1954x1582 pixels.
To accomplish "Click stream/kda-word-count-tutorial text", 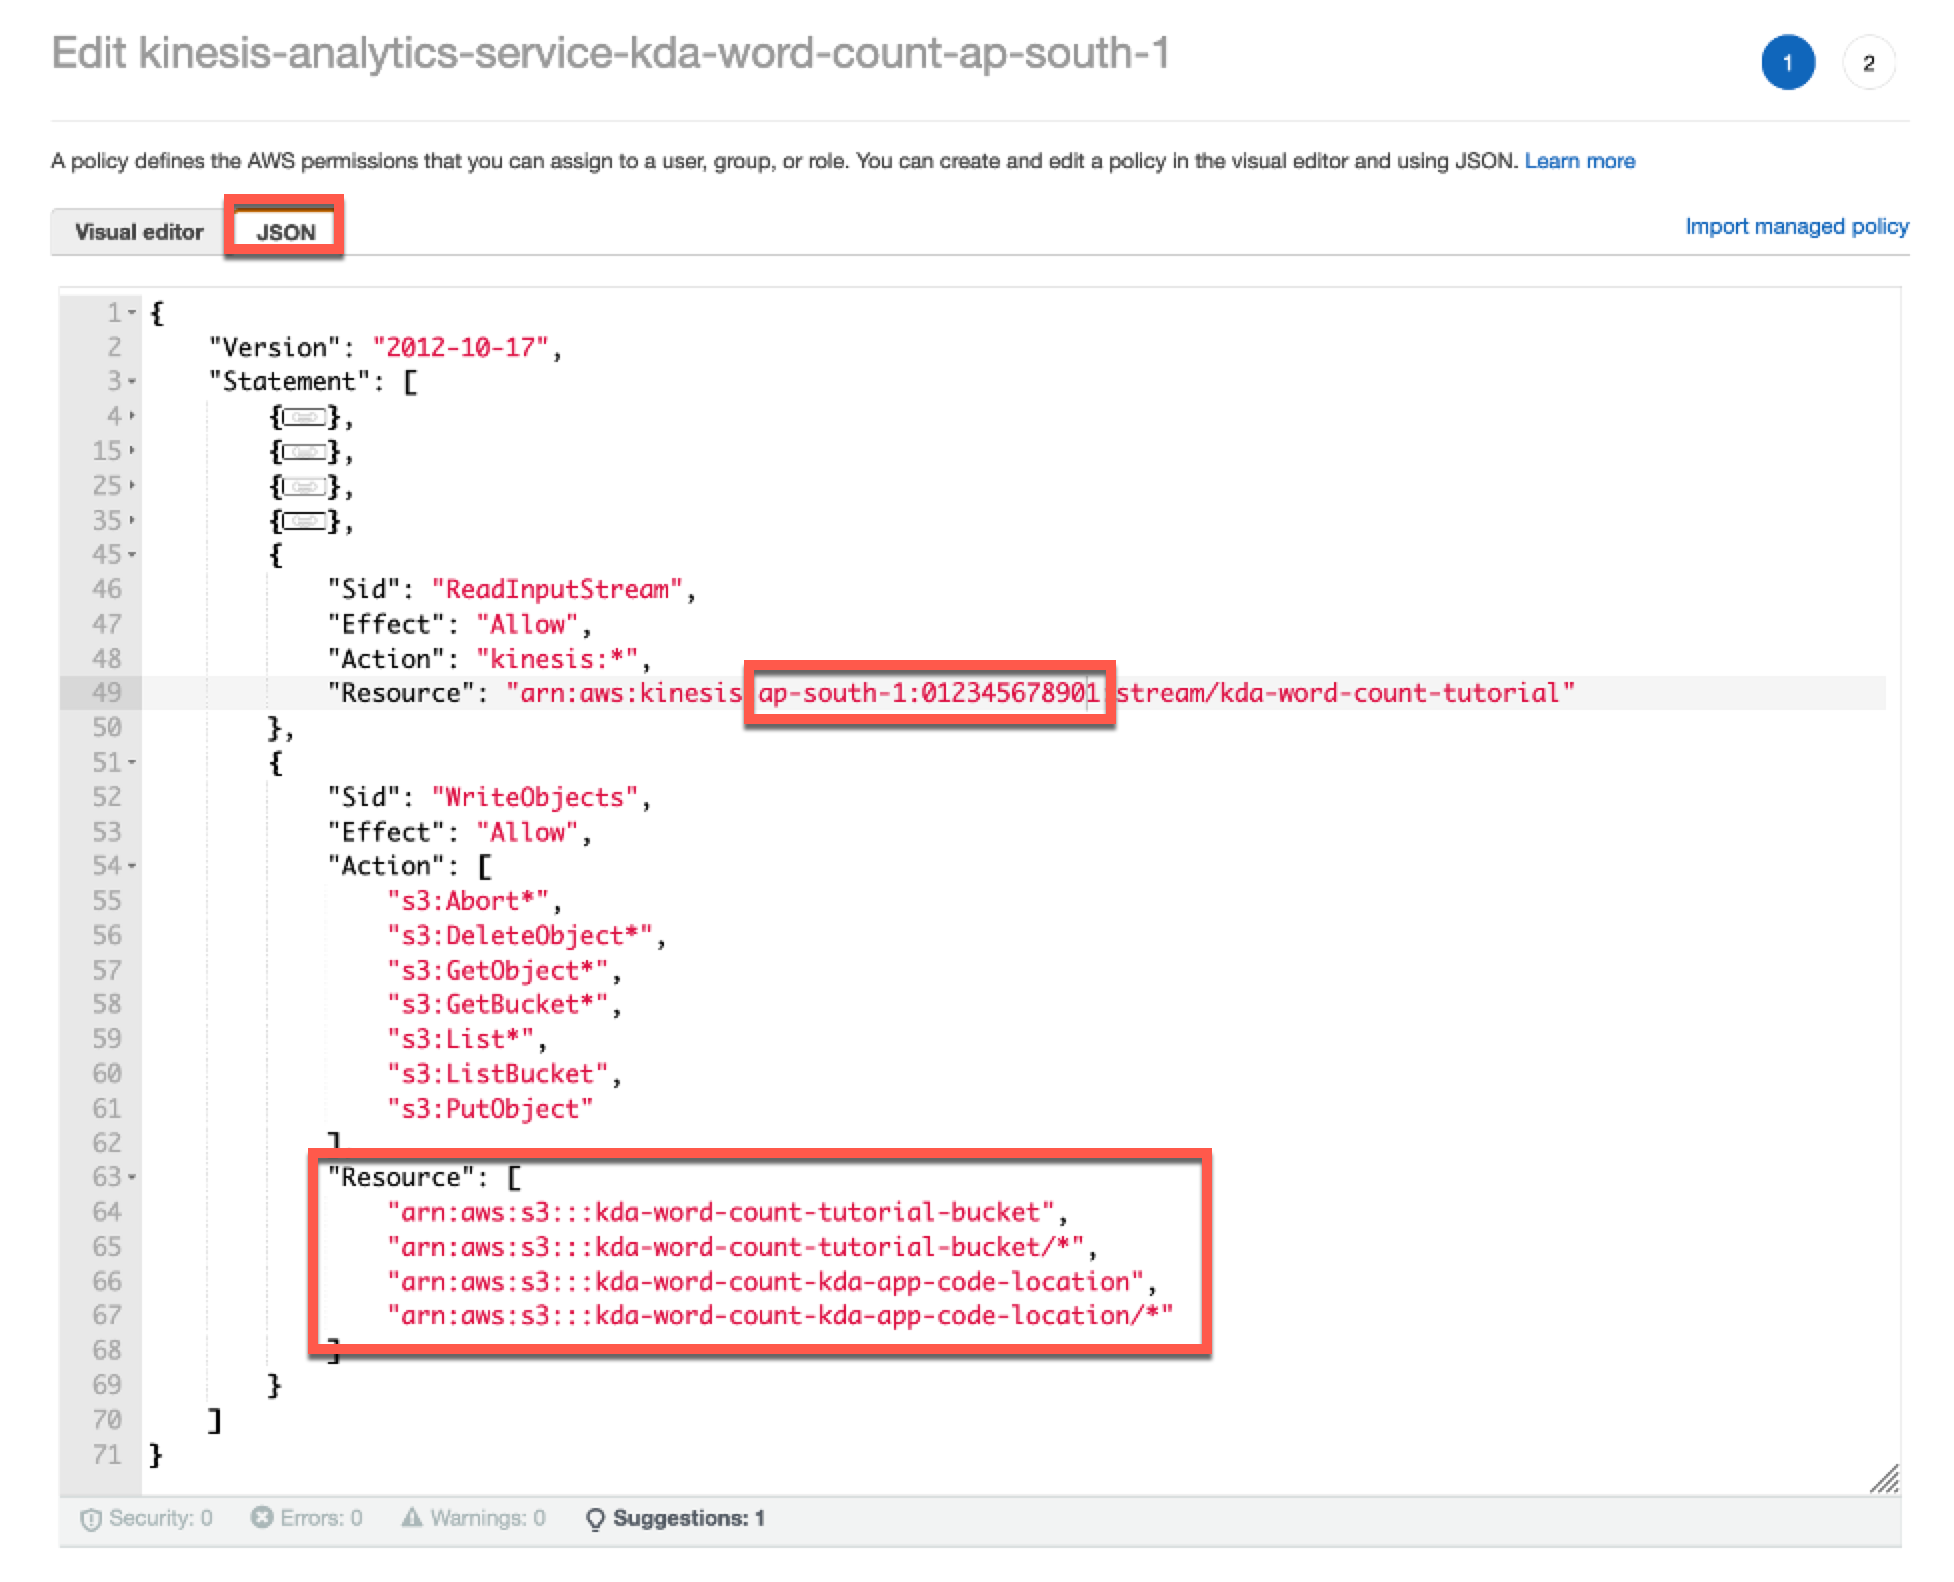I will 1338,693.
